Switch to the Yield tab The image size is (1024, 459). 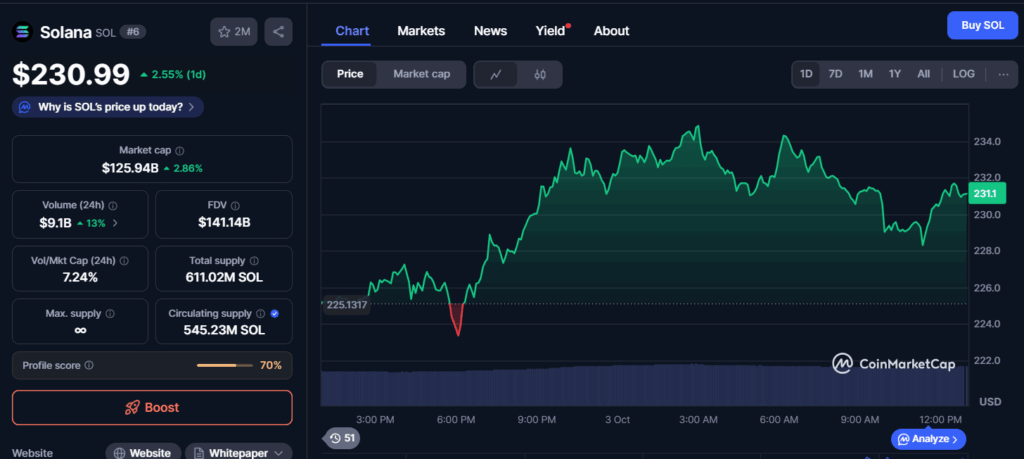point(549,31)
